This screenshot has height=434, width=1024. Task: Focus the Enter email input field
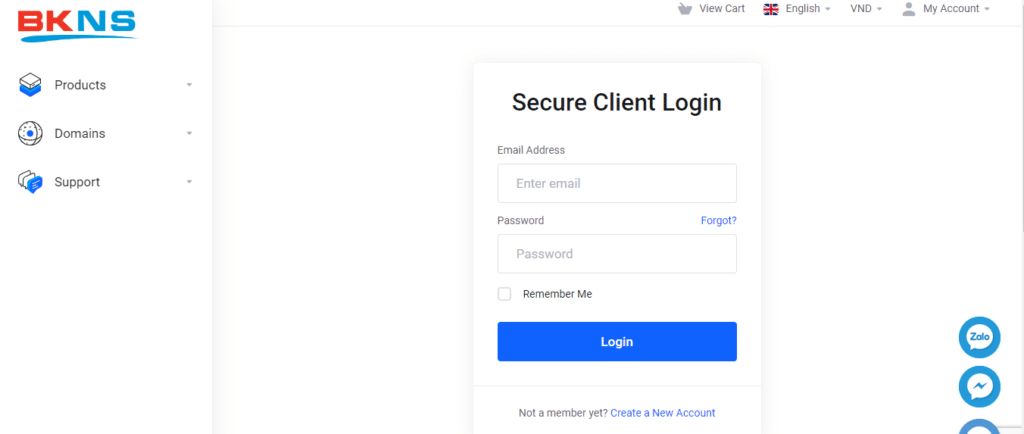tap(617, 183)
